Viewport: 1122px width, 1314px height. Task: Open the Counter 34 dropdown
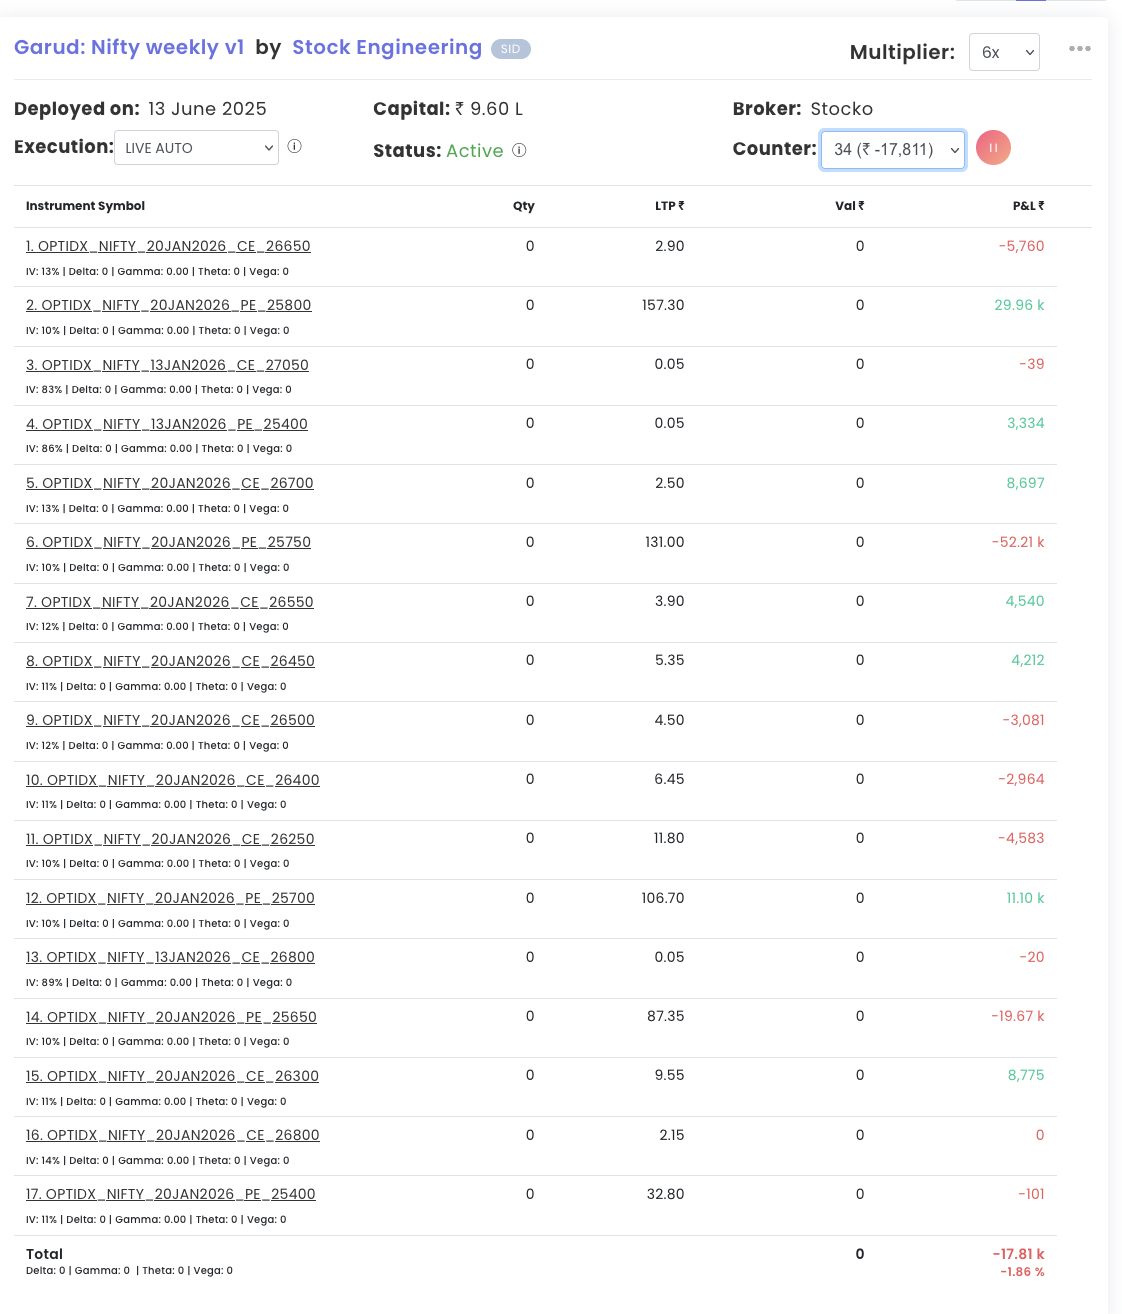click(x=892, y=150)
